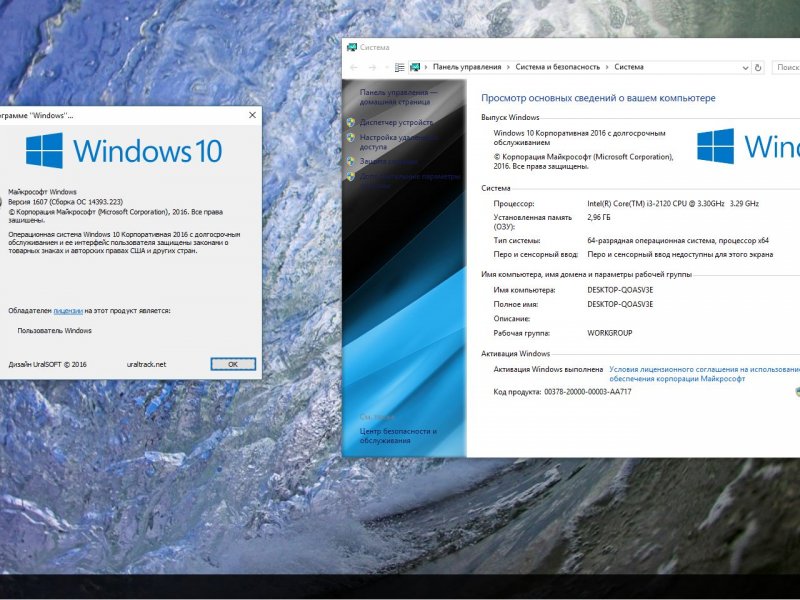Open the Настройка удаленного доступа link

[x=398, y=142]
